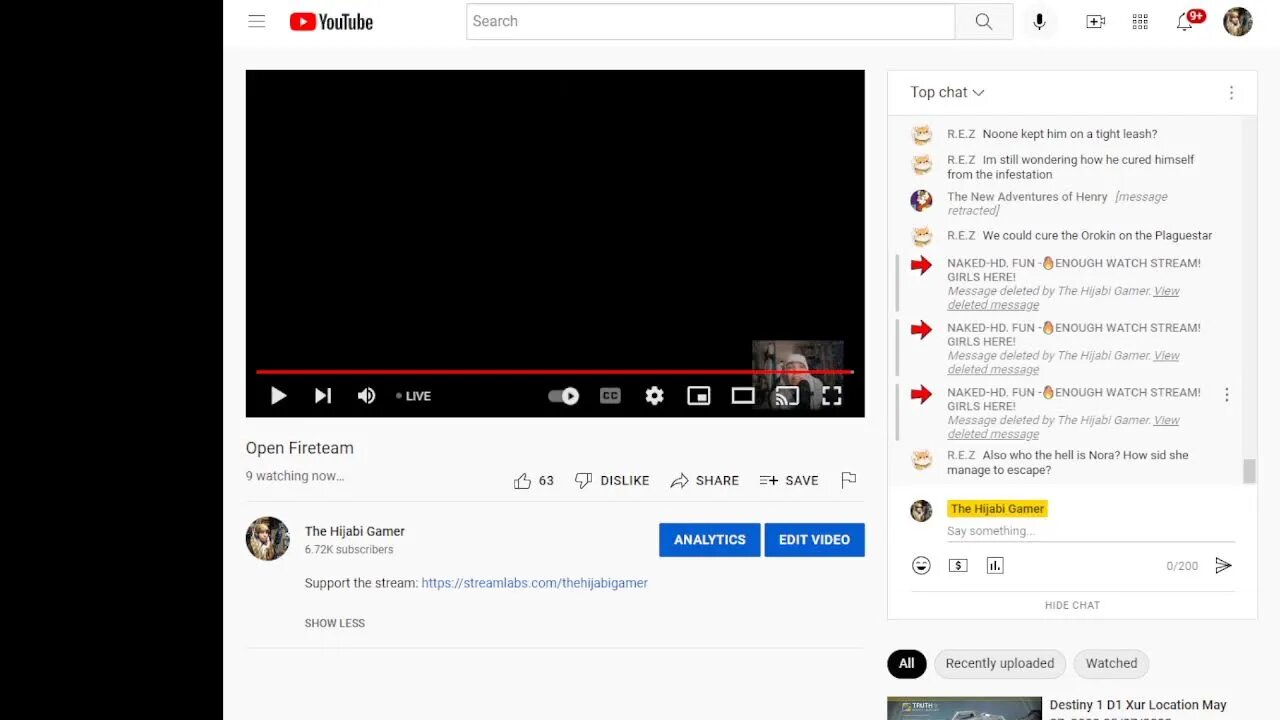Open the YouTube hamburger guide menu
Viewport: 1280px width, 720px height.
257,21
